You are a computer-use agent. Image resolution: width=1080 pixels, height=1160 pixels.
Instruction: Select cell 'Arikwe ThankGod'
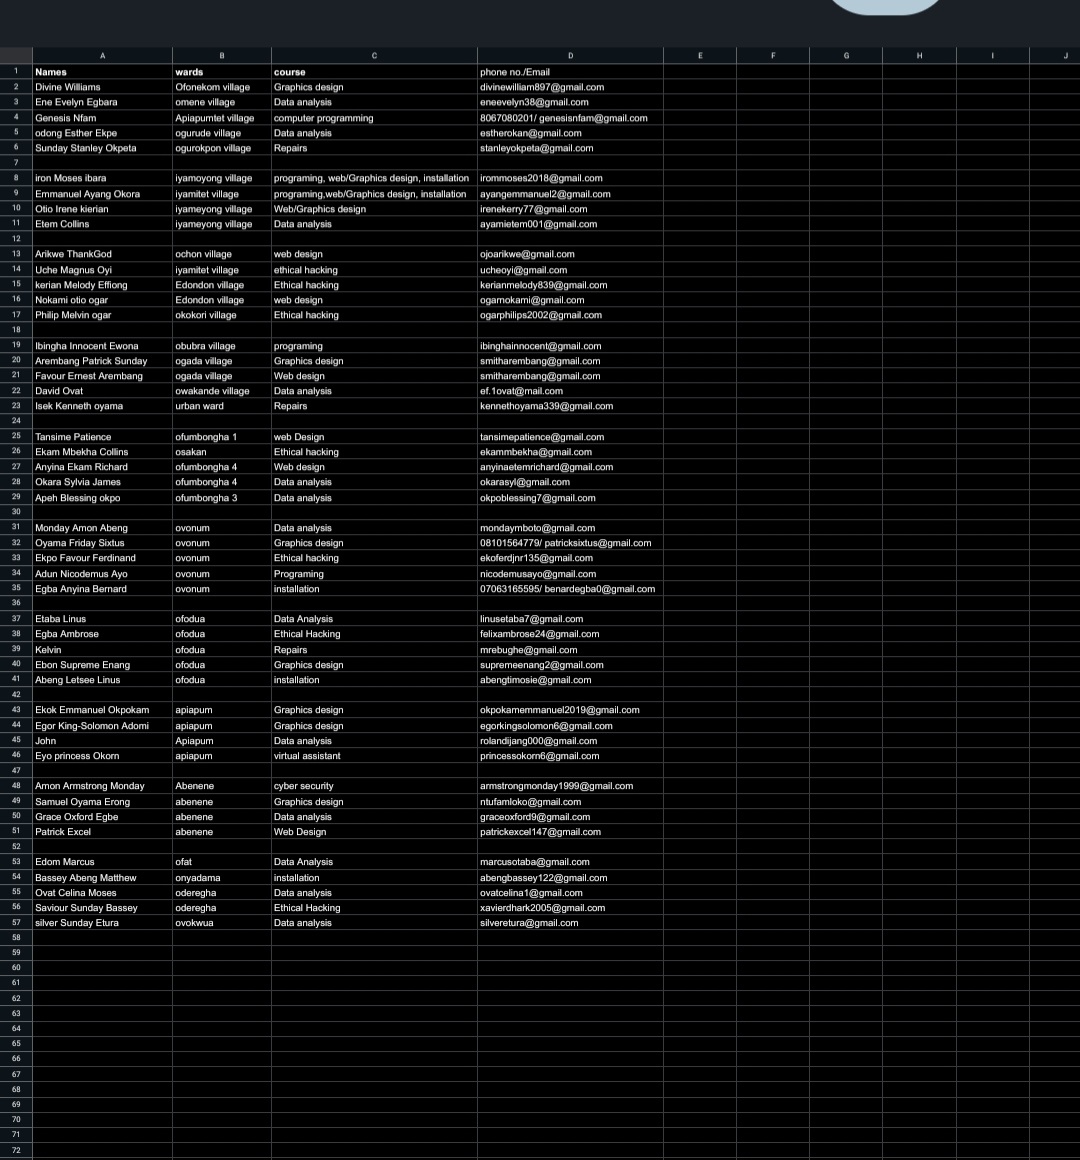[x=102, y=254]
